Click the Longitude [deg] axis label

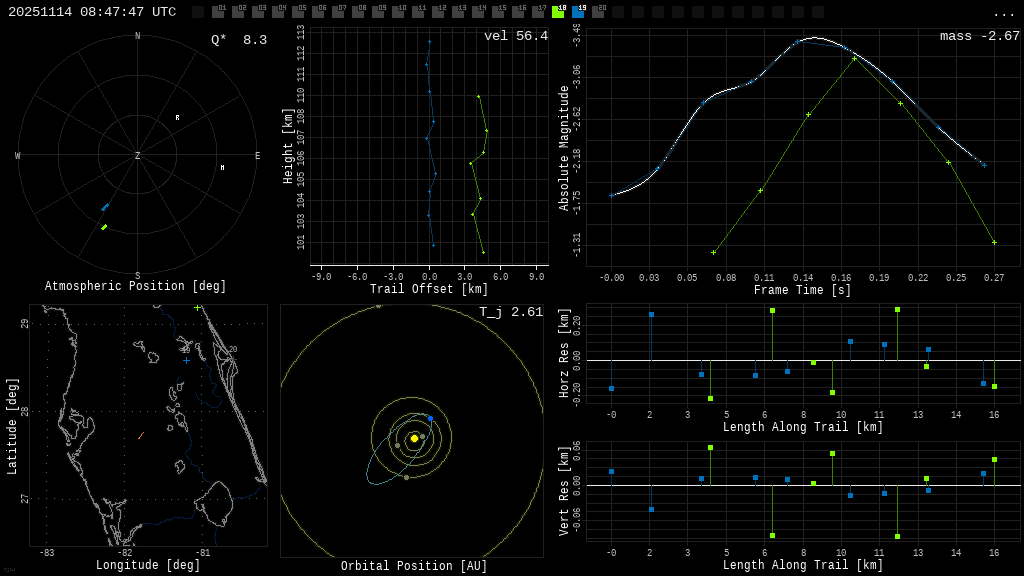148,565
